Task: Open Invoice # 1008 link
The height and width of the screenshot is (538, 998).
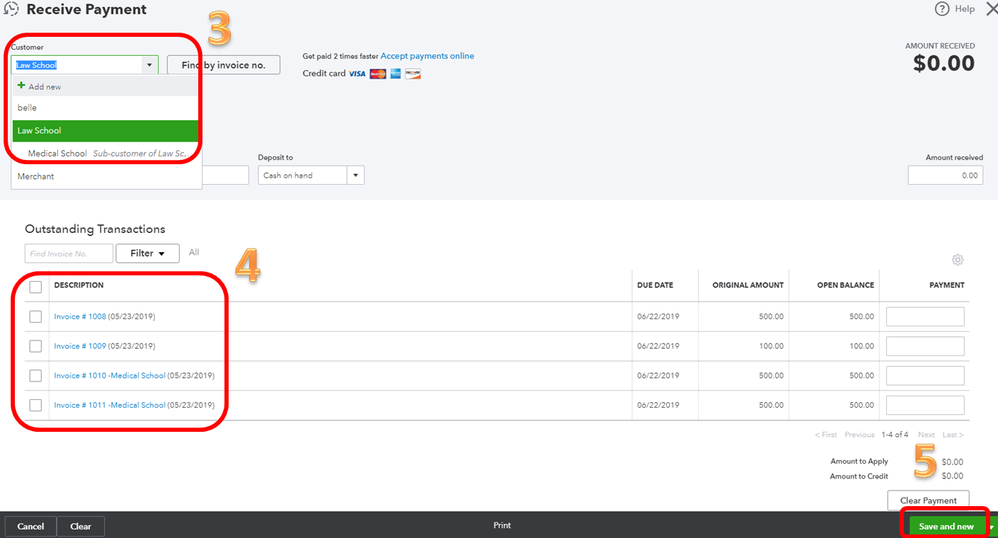Action: (80, 316)
